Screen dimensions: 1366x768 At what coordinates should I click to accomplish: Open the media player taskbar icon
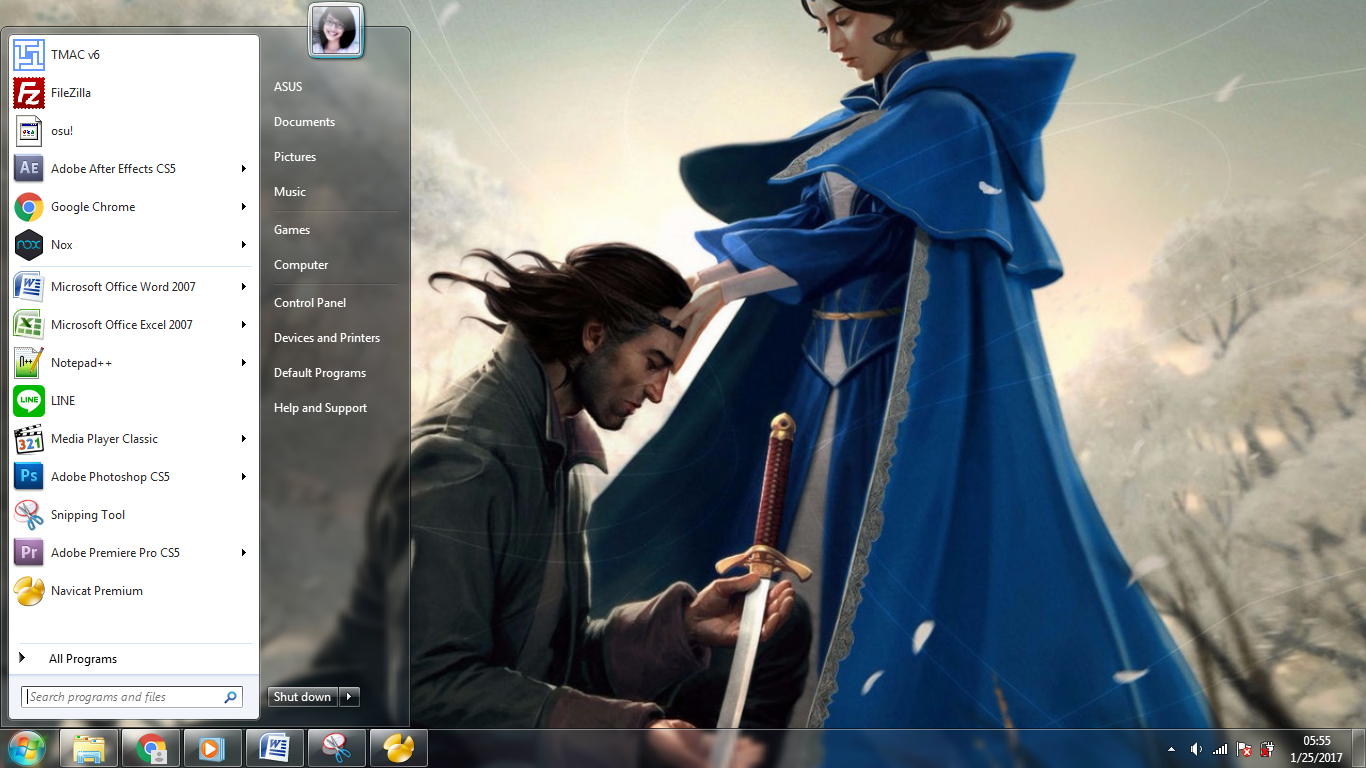tap(213, 748)
